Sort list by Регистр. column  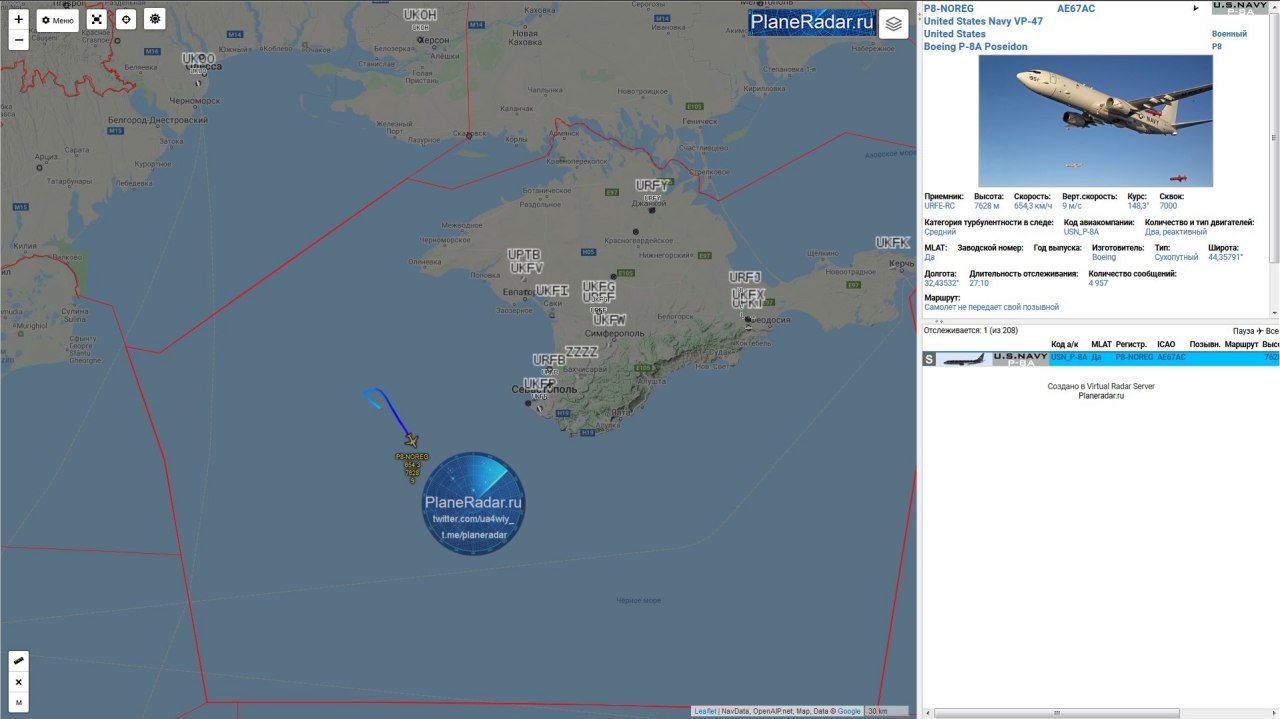coord(1131,344)
